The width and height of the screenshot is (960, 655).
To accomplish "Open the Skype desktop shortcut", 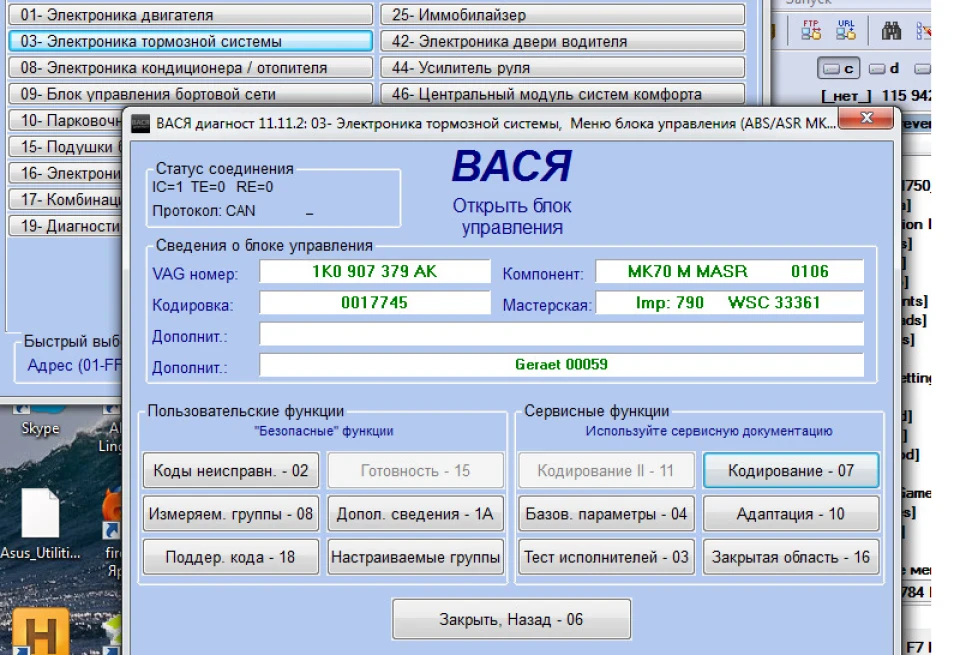I will point(40,421).
